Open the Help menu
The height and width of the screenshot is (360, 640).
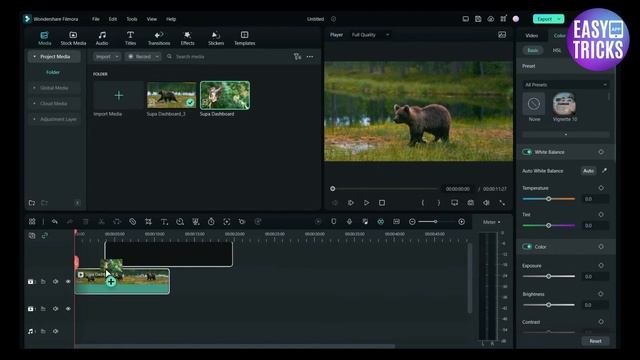(x=171, y=19)
